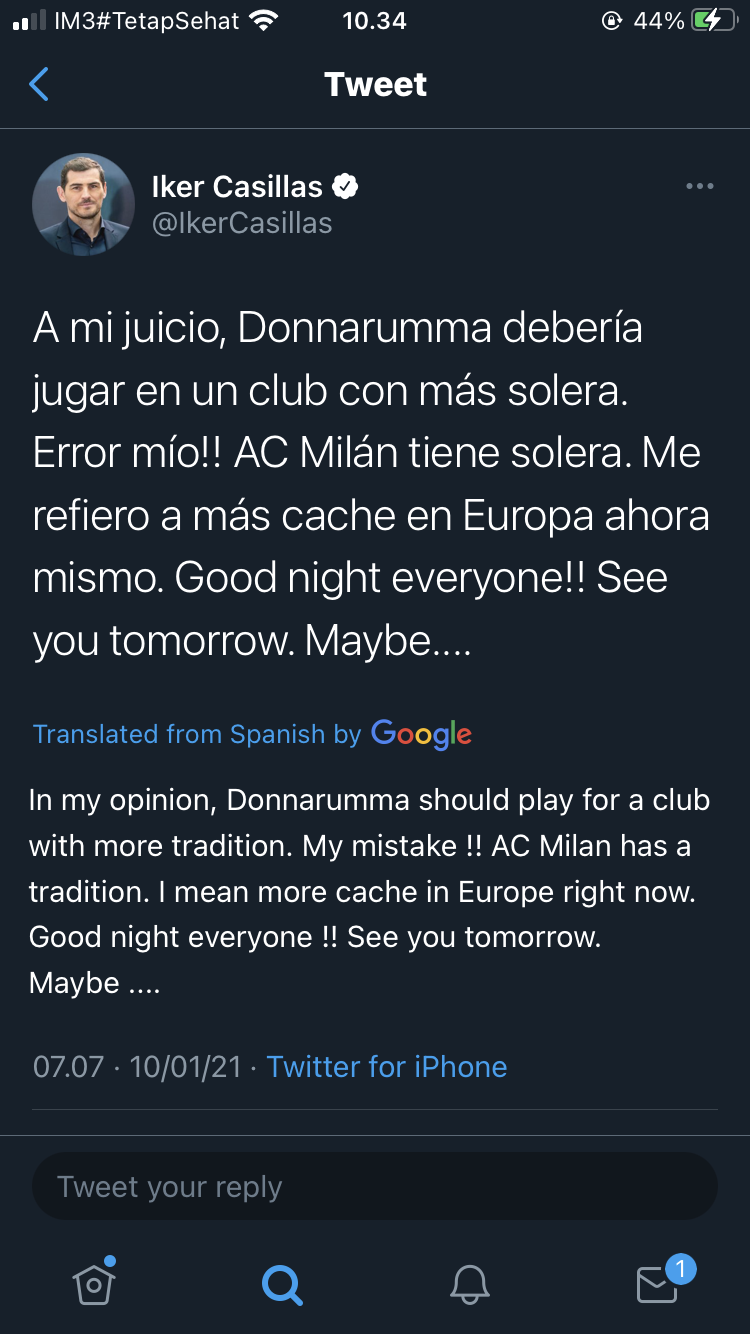
Task: Open the Twitter for iPhone link
Action: 387,1067
